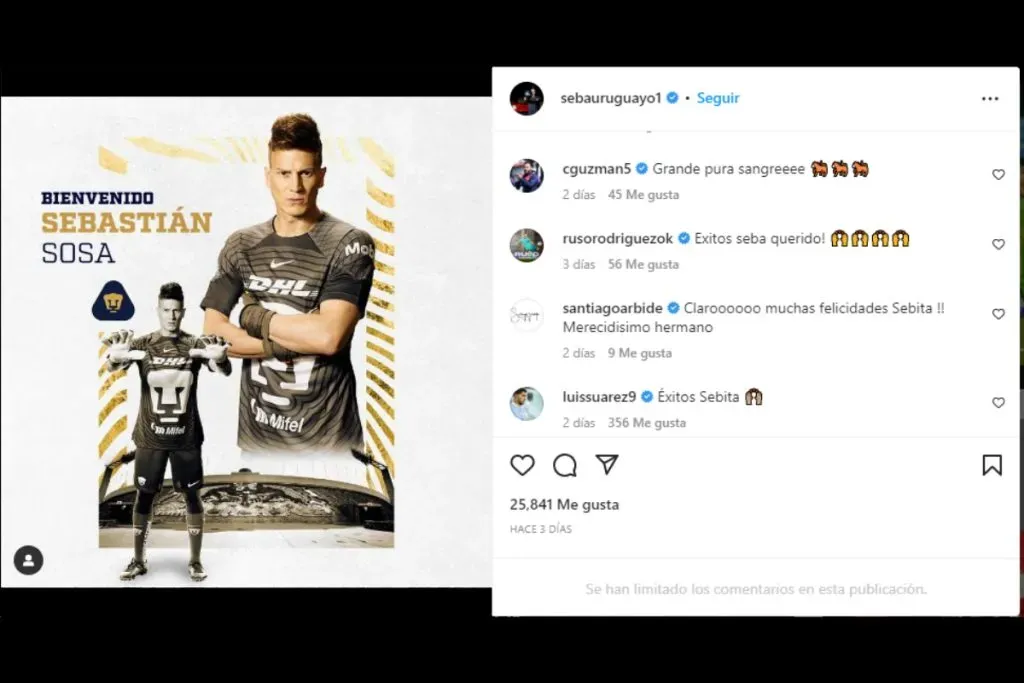The image size is (1024, 683).
Task: Open the Sebastián Sosa welcome image
Action: tap(246, 342)
